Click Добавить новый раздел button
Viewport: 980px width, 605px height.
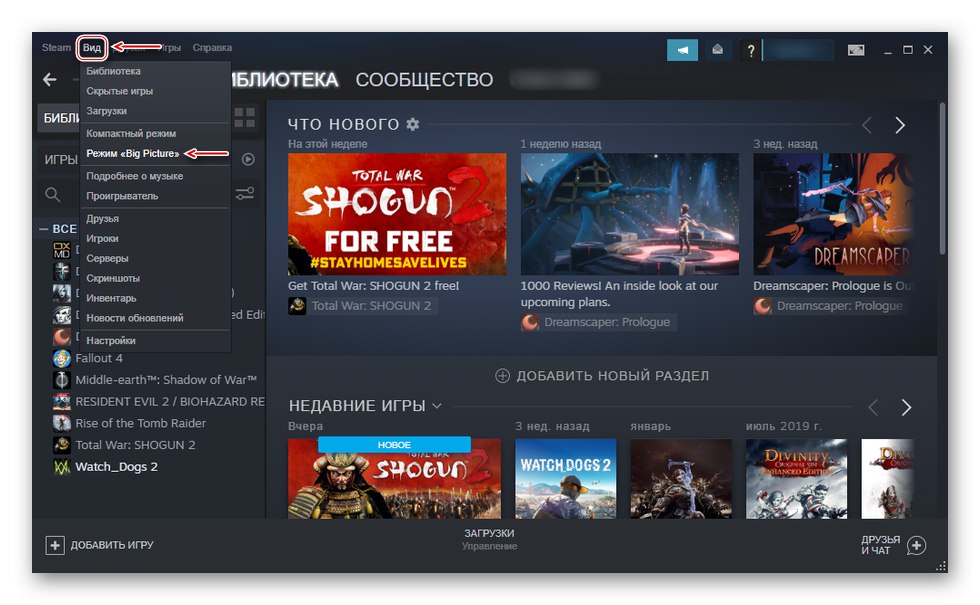(602, 376)
